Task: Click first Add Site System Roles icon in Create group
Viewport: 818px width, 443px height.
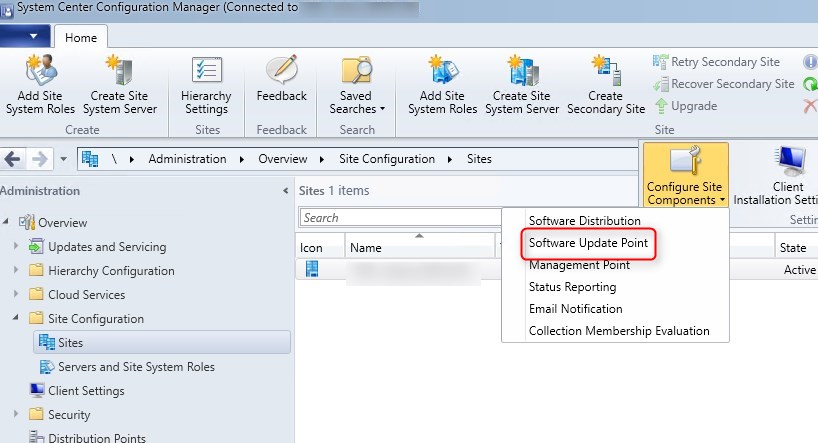Action: click(41, 69)
